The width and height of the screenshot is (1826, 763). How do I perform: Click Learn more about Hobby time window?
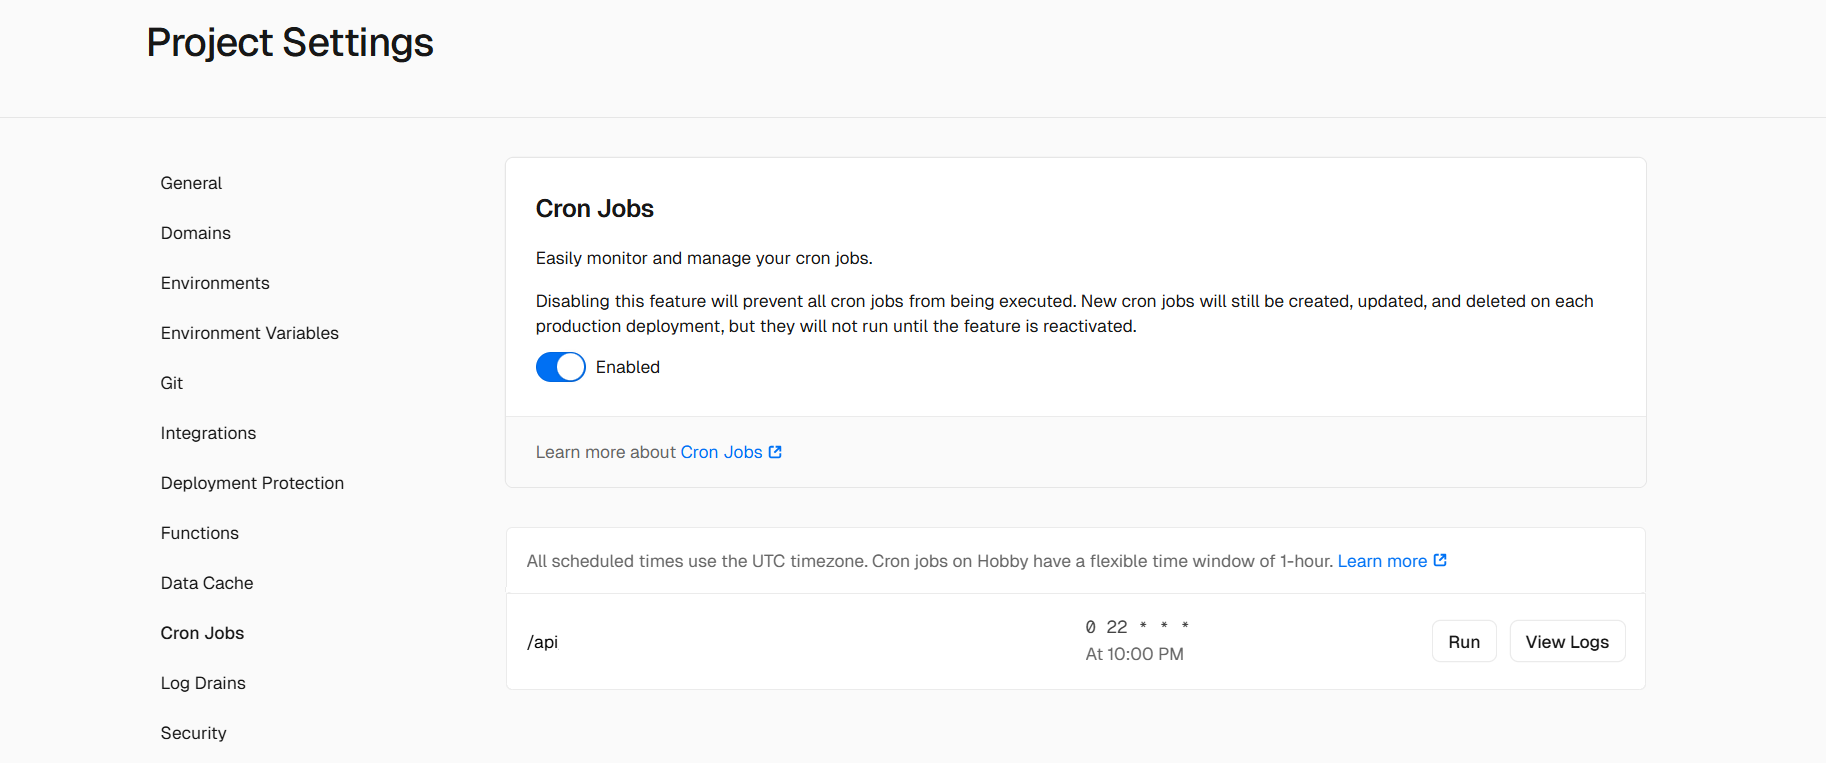tap(1382, 561)
